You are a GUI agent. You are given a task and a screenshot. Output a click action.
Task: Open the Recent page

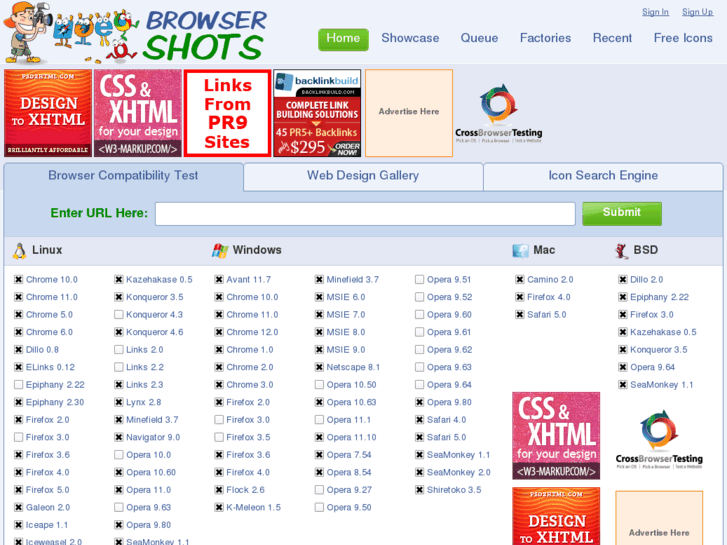point(612,38)
